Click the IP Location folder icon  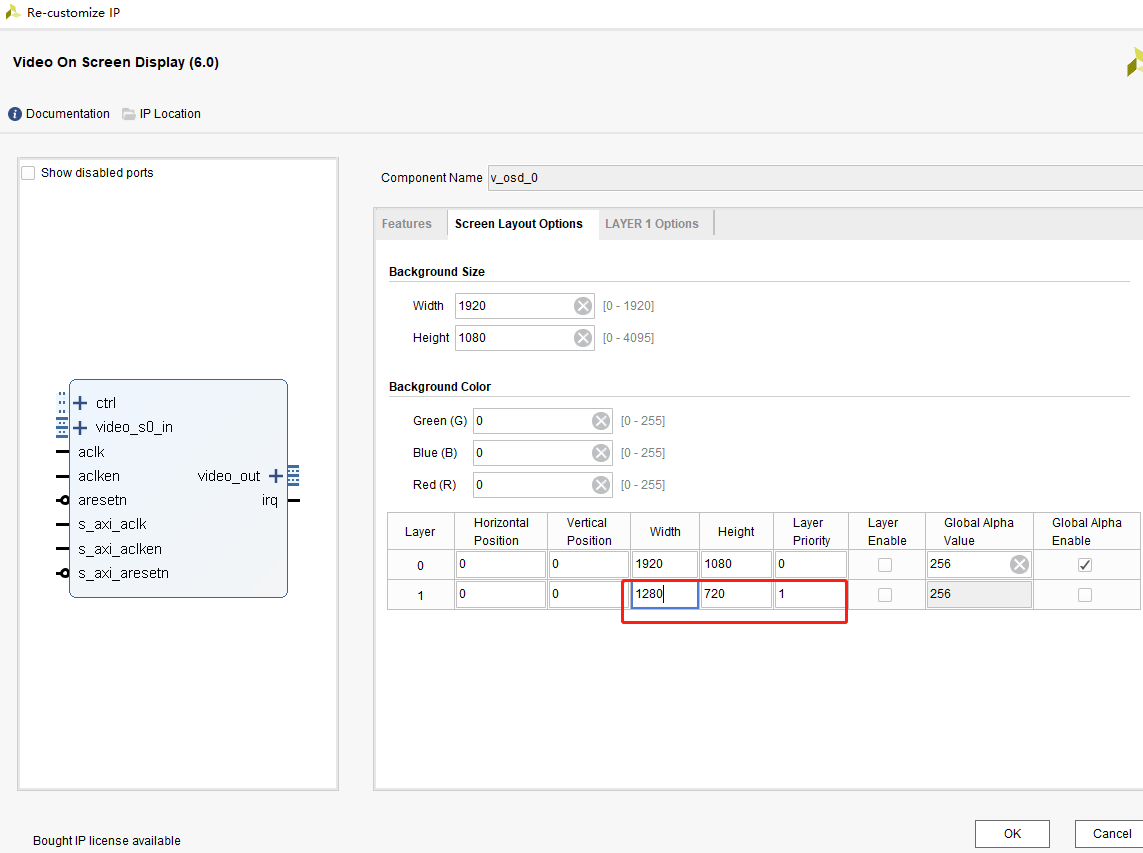[x=128, y=114]
